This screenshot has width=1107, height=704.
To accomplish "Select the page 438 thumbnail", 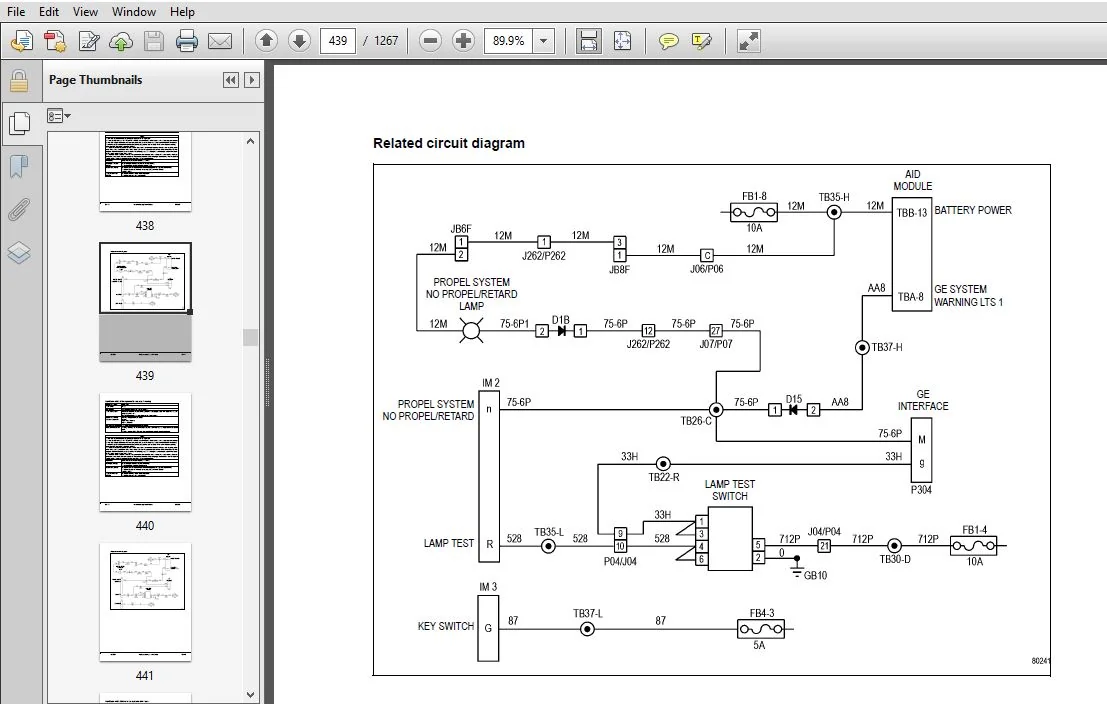I will coord(145,172).
